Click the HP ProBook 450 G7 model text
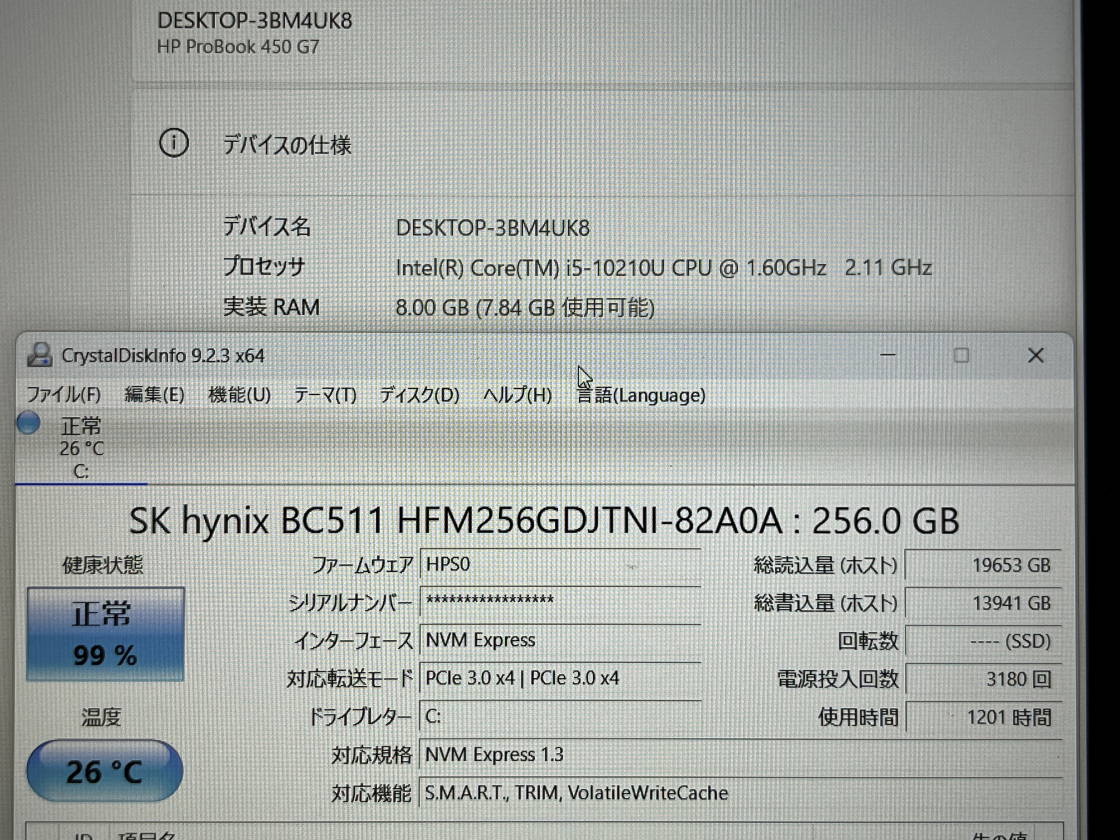 238,47
